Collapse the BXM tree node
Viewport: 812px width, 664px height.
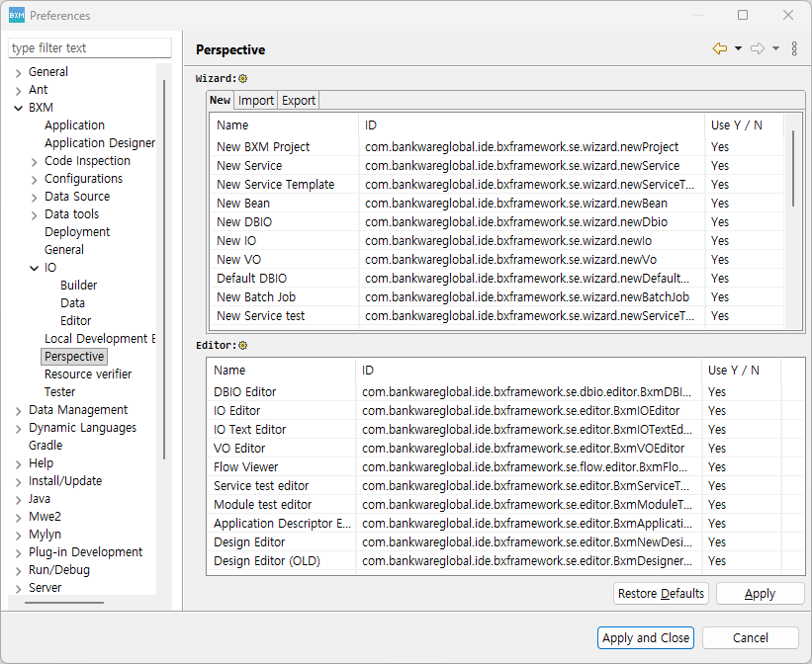18,108
